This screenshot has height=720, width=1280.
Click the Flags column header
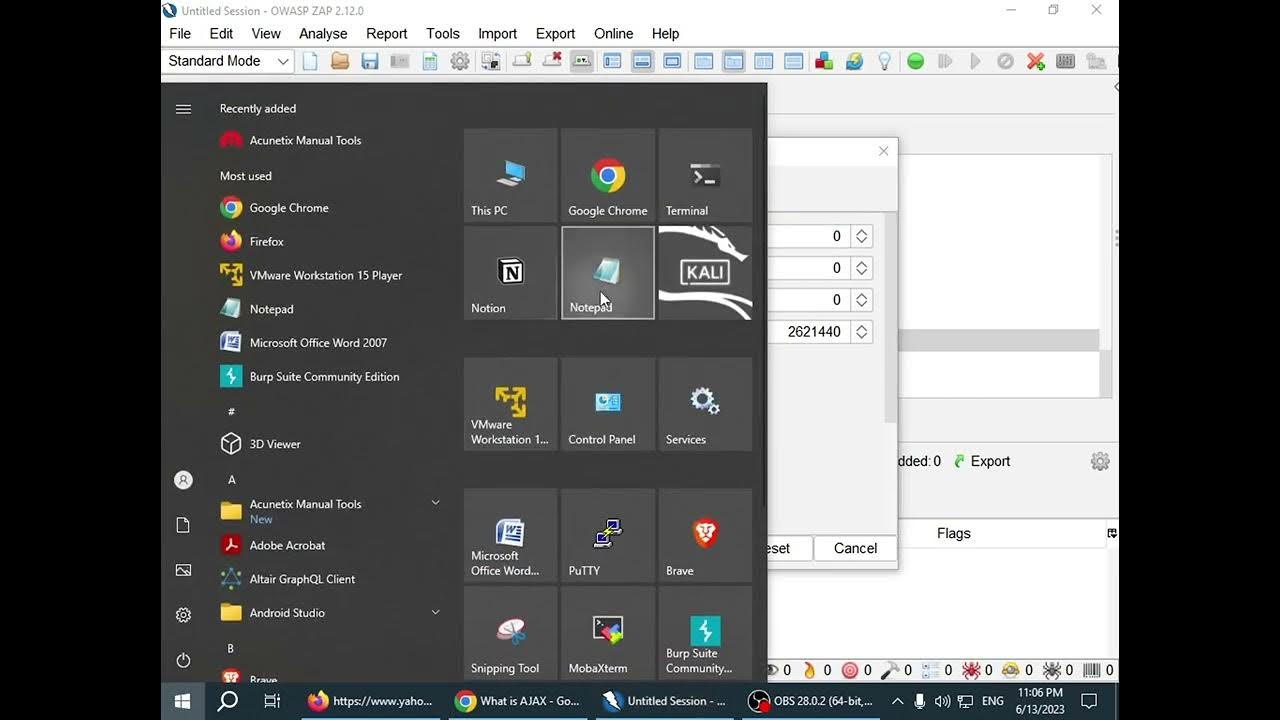tap(953, 533)
